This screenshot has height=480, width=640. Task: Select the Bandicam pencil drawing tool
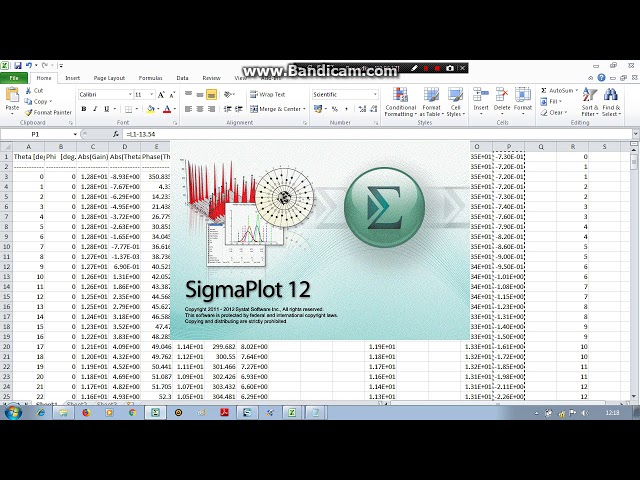[x=414, y=68]
